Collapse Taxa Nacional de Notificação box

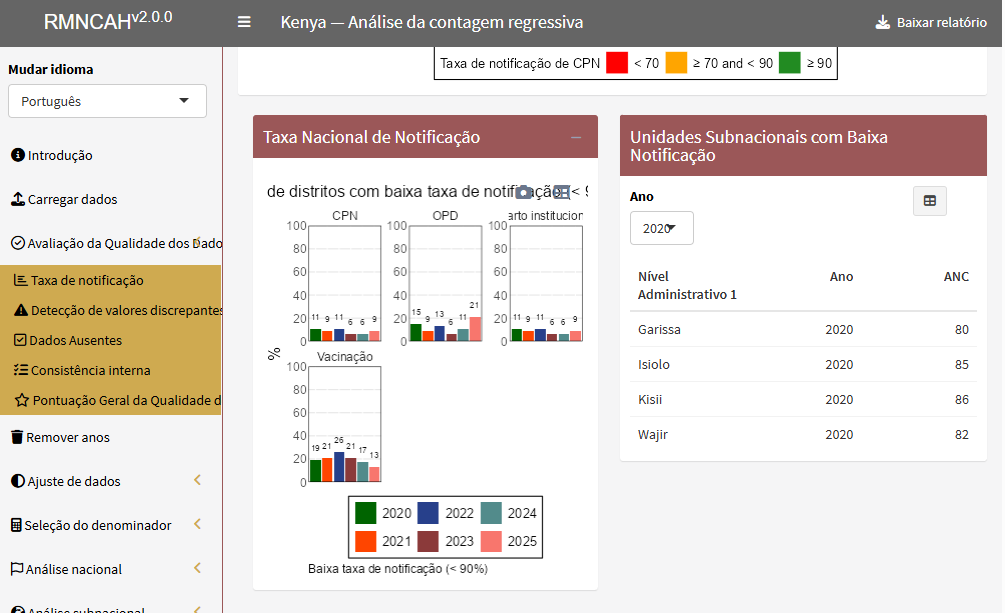[x=576, y=137]
